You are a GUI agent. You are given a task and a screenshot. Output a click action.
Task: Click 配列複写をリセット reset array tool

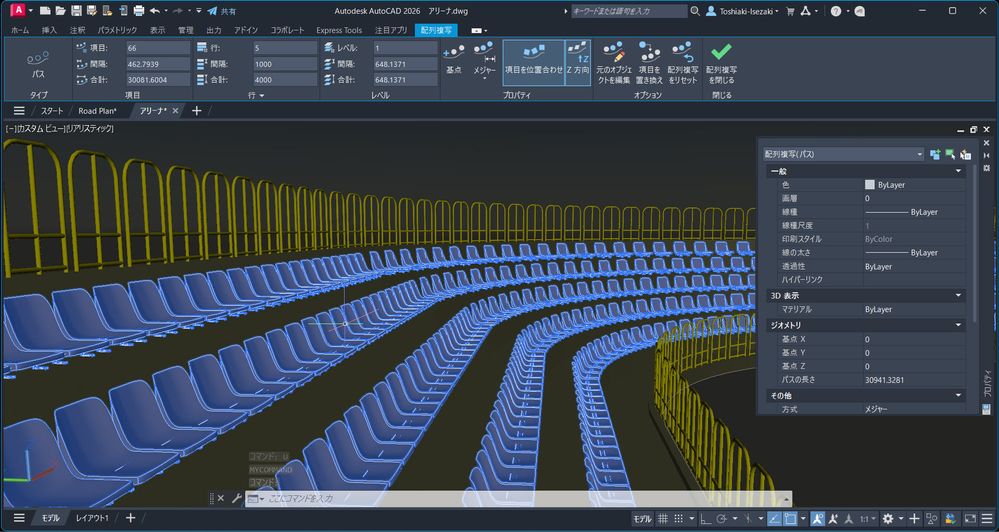click(x=682, y=63)
